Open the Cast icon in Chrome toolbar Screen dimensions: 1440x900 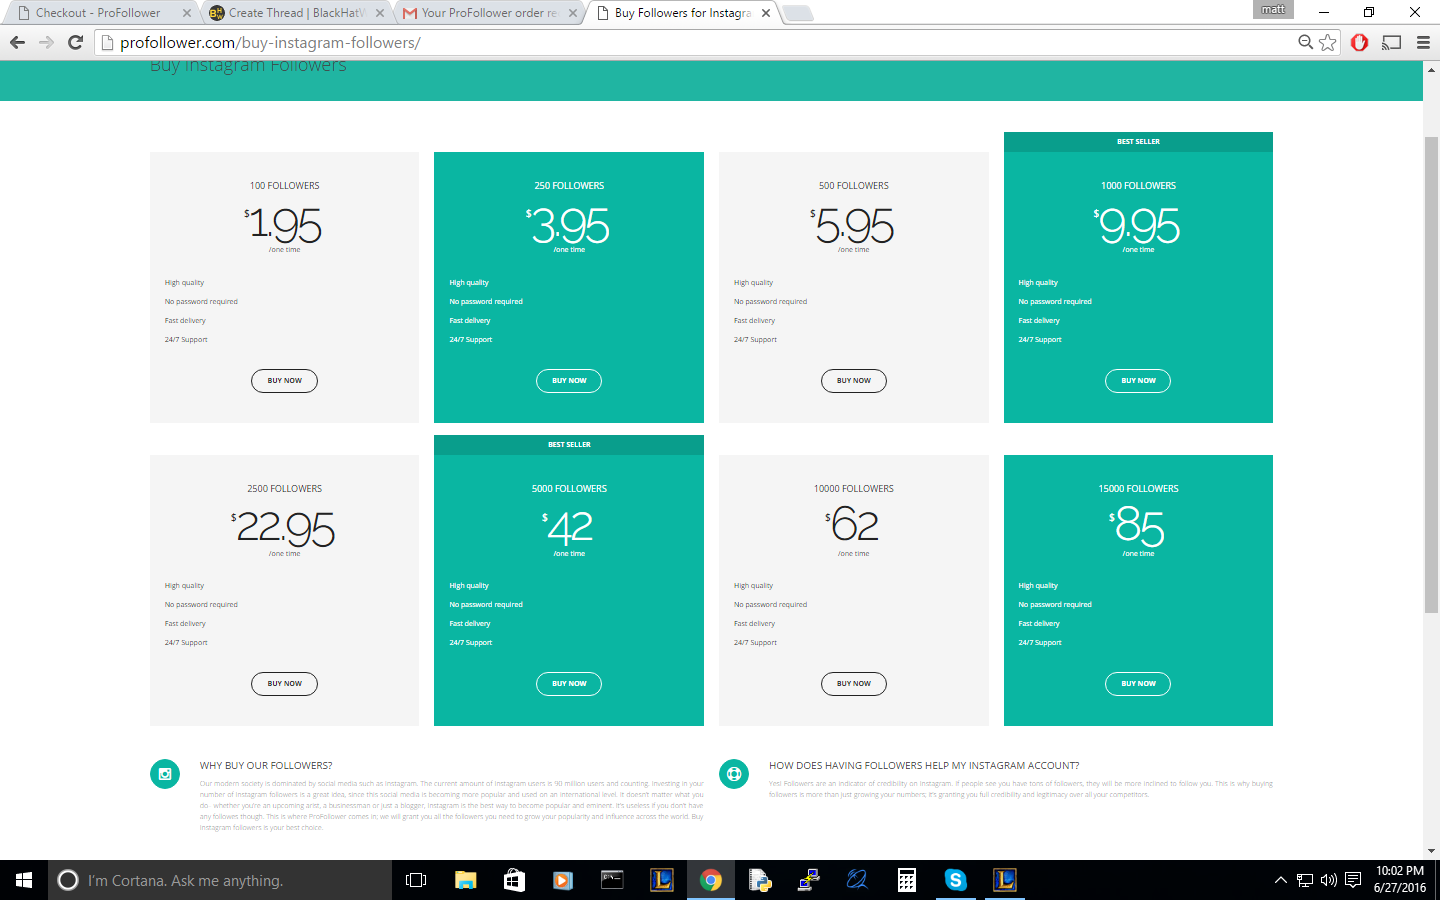[x=1391, y=42]
